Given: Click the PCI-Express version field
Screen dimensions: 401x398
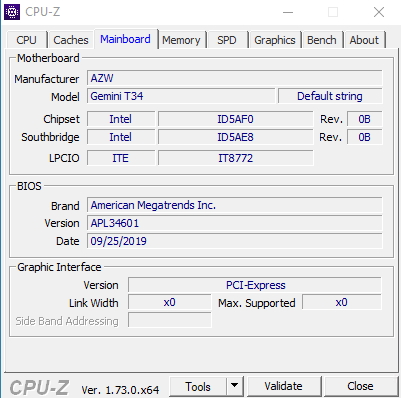Looking at the screenshot, I should (x=255, y=285).
